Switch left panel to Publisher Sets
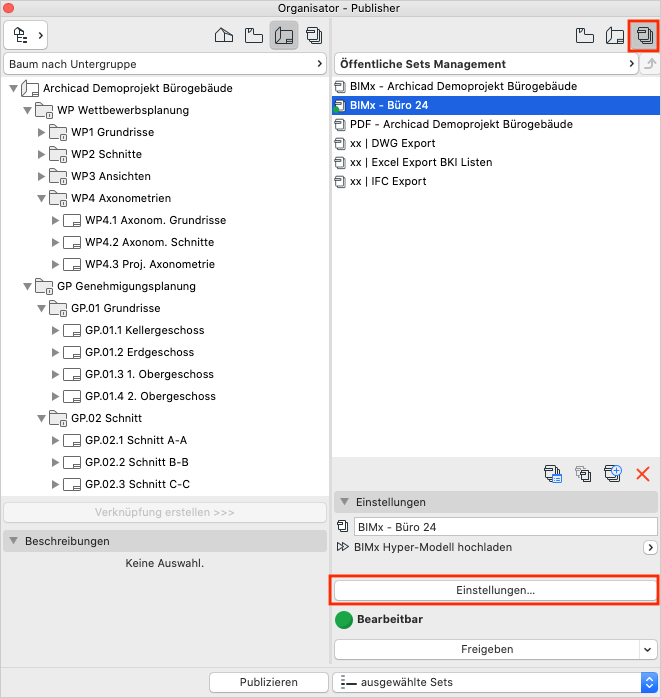The image size is (661, 698). coord(314,35)
